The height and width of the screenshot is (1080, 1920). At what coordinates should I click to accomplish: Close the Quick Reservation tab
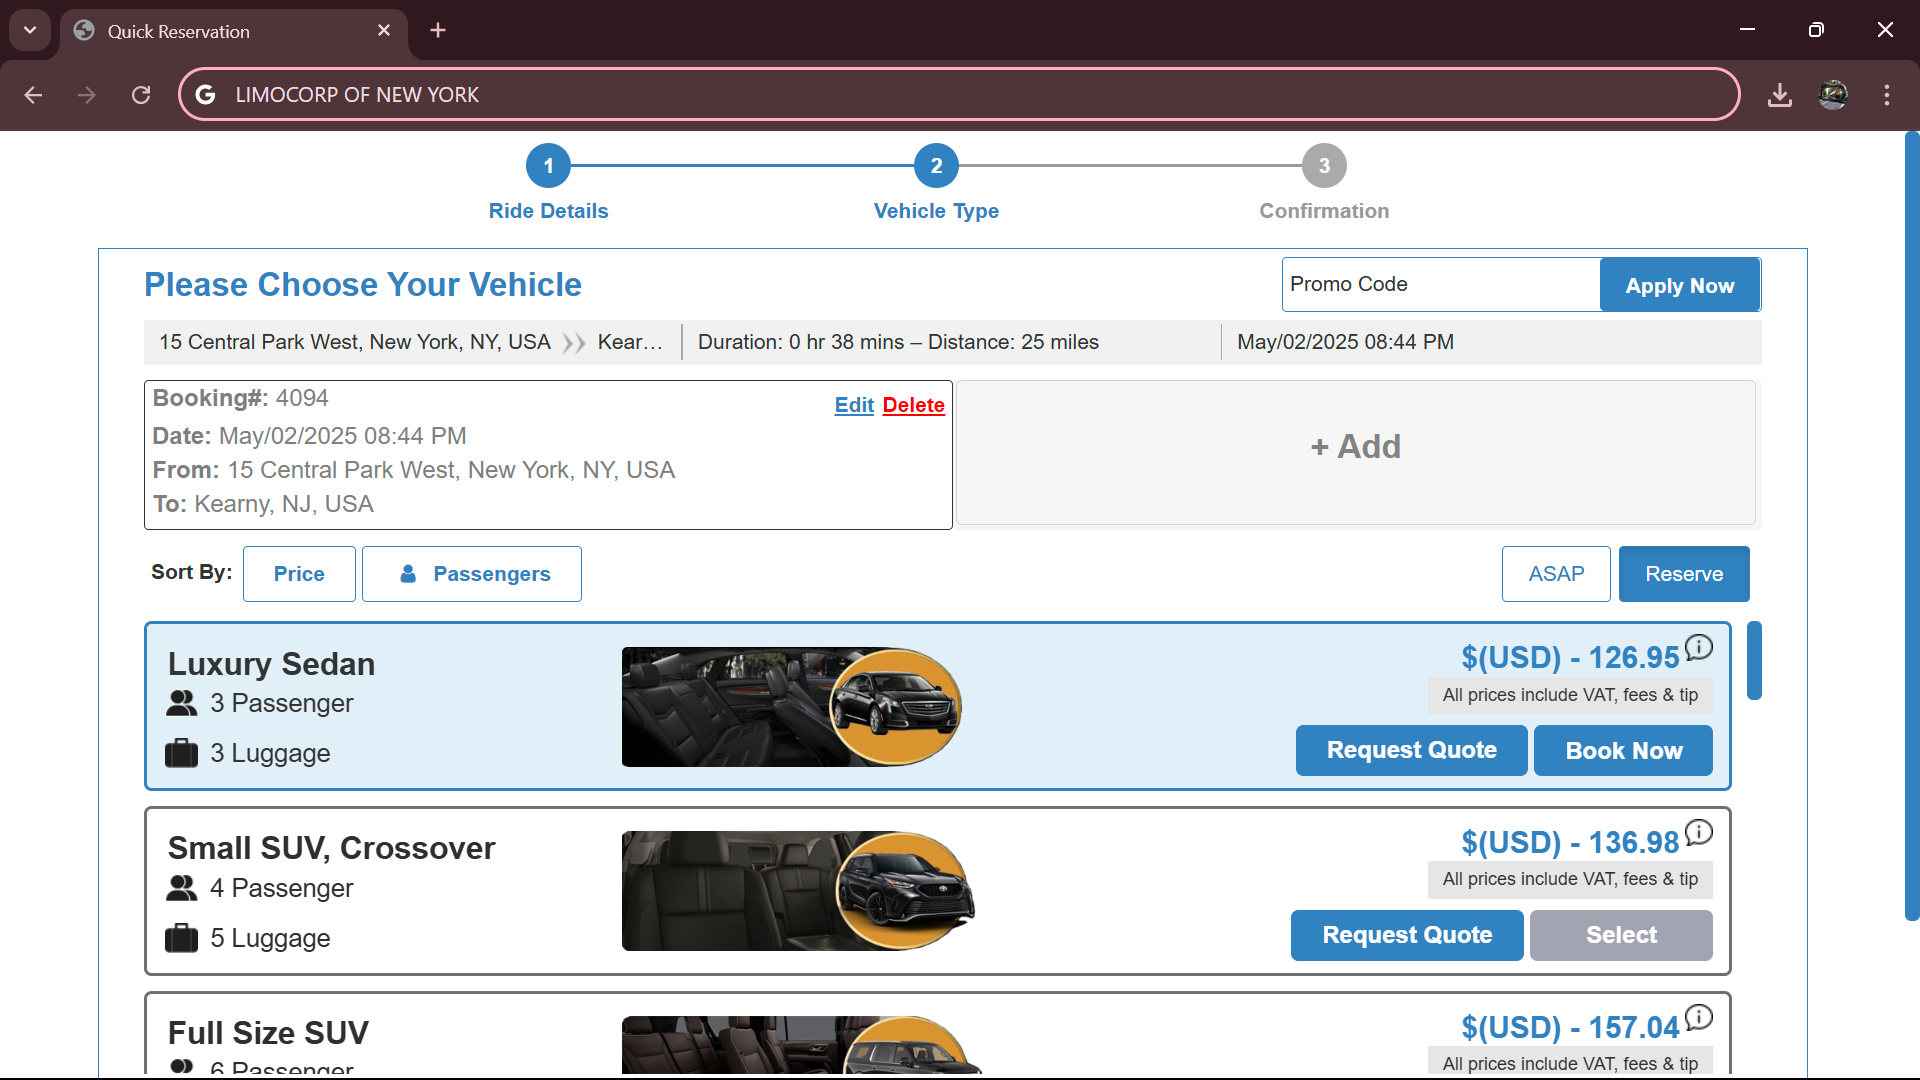(384, 31)
